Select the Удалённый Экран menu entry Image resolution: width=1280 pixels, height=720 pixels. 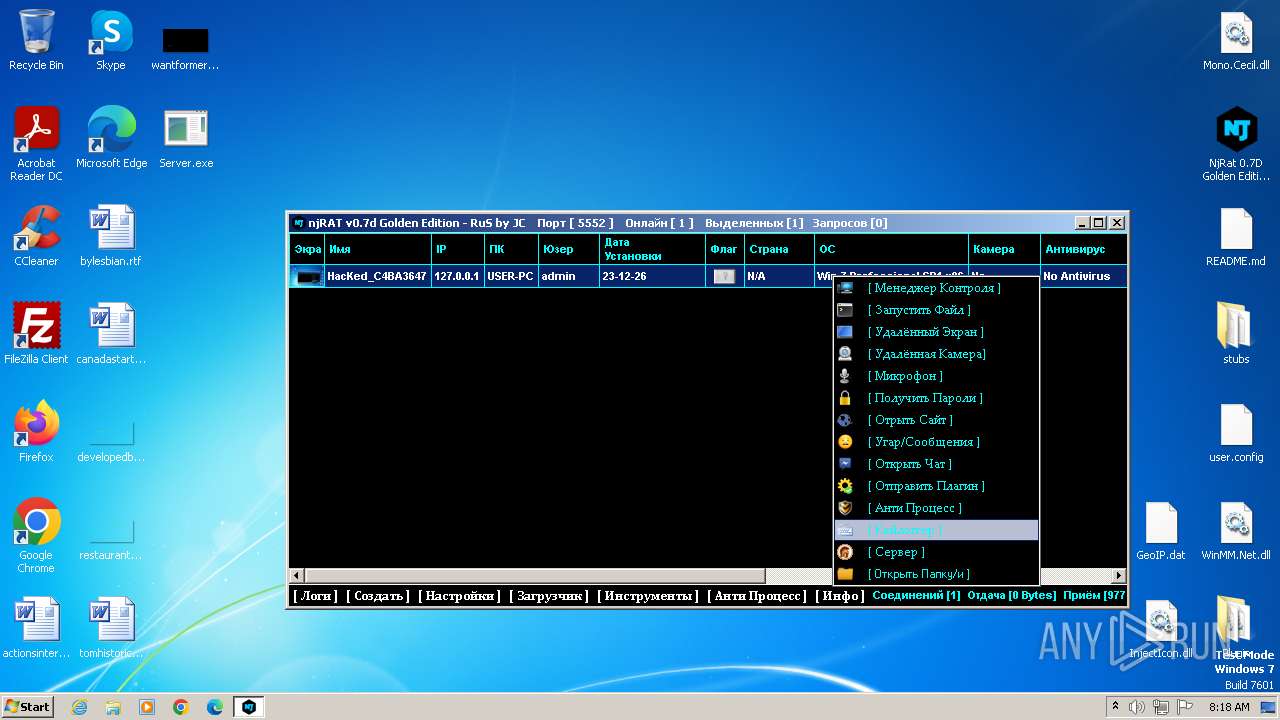coord(936,332)
